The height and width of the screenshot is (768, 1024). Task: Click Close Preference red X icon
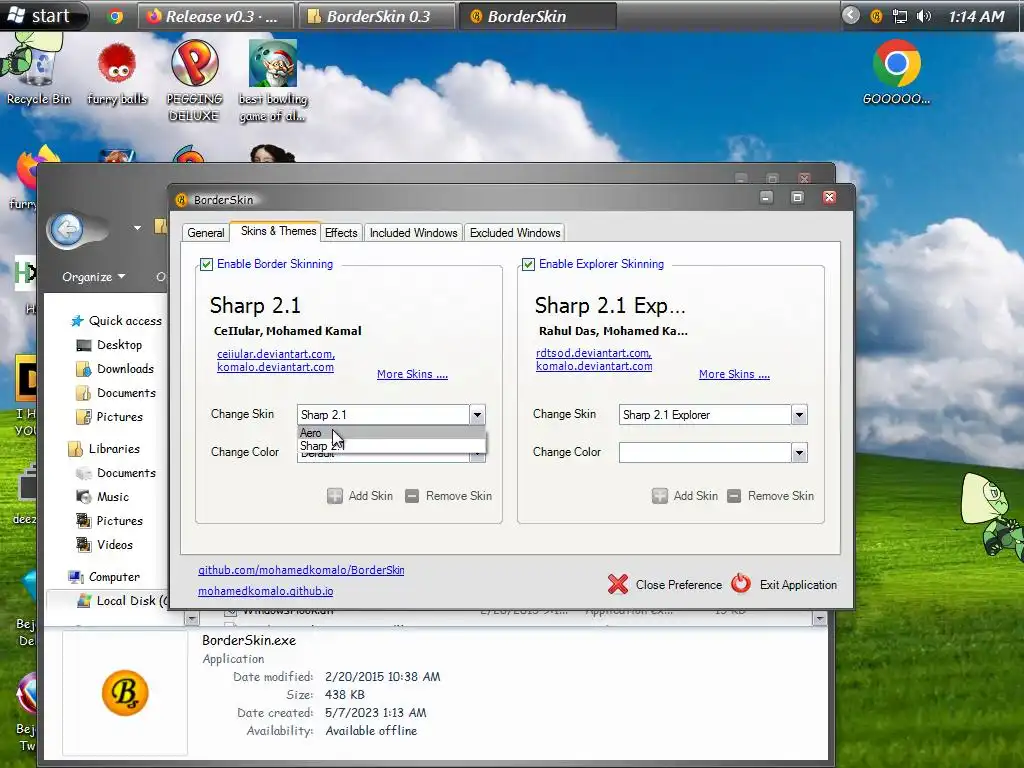coord(618,584)
